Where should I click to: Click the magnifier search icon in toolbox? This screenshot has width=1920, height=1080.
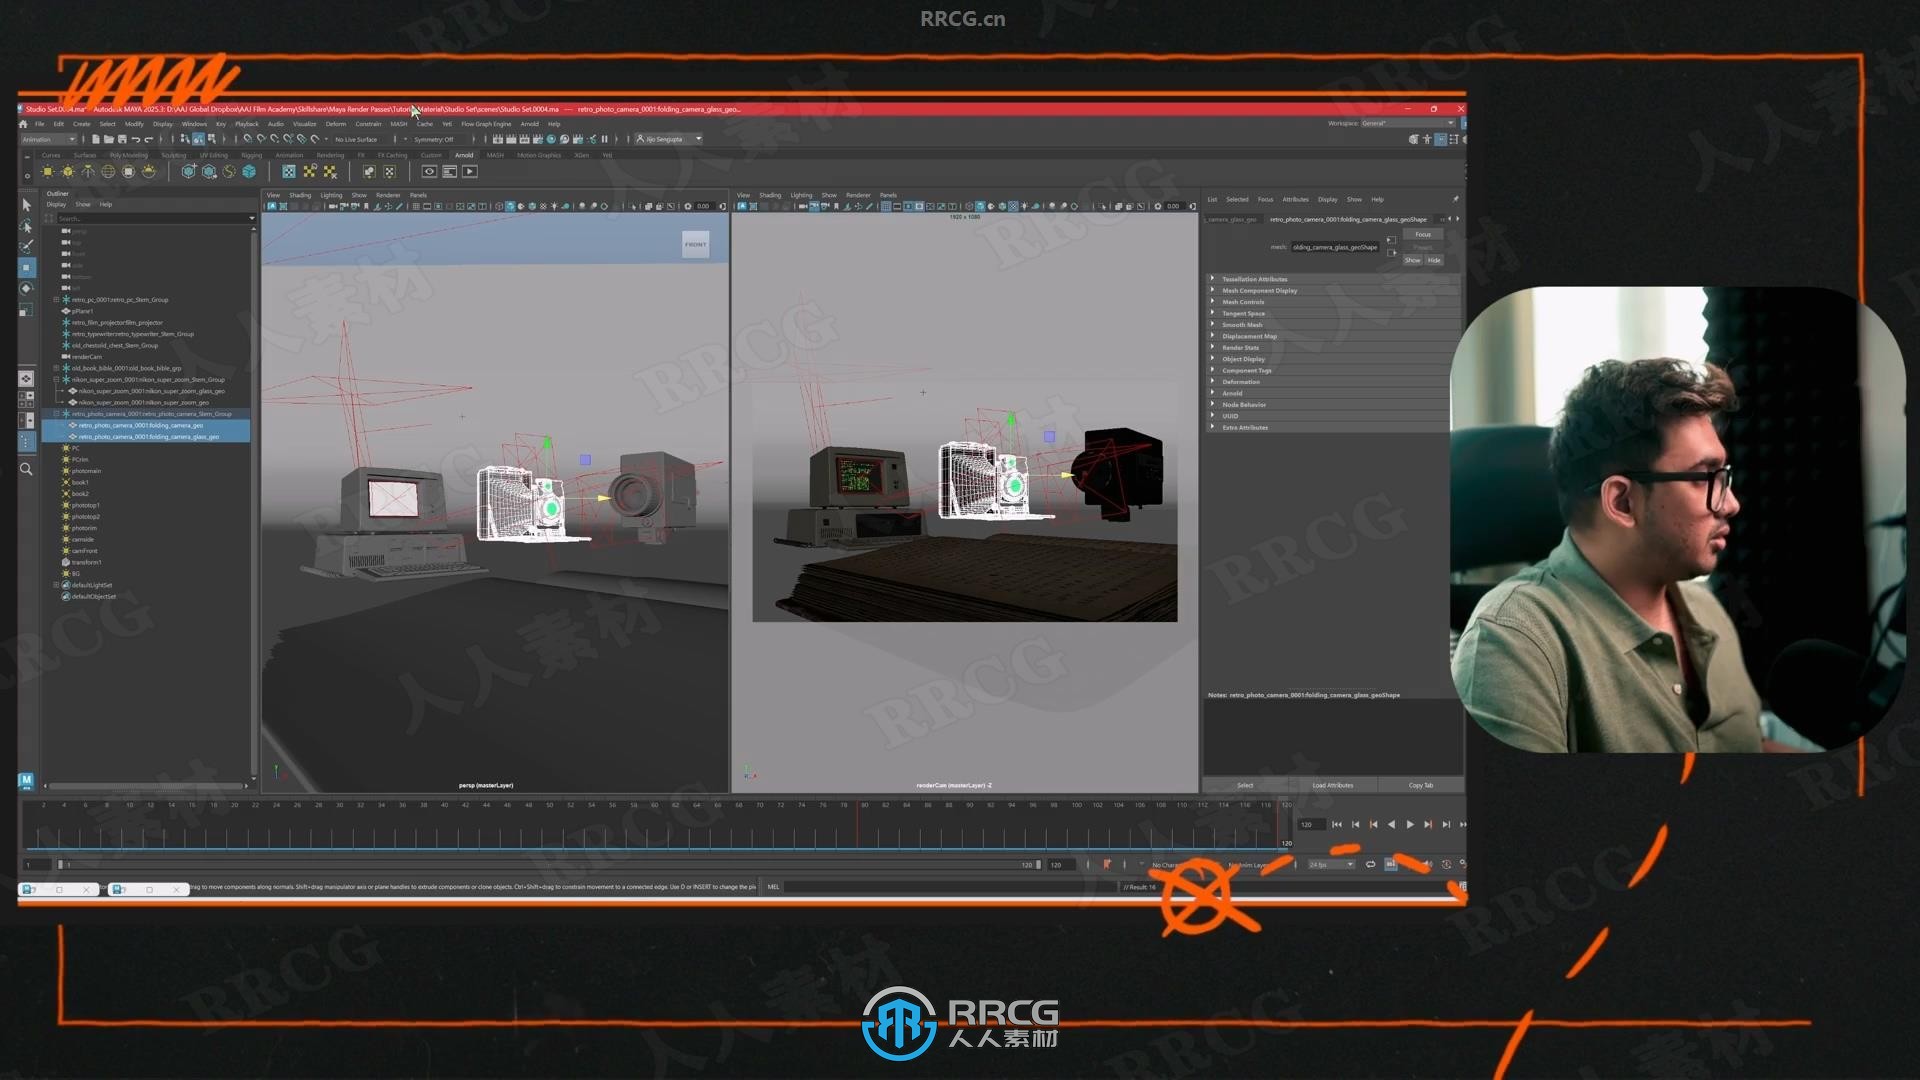point(27,469)
